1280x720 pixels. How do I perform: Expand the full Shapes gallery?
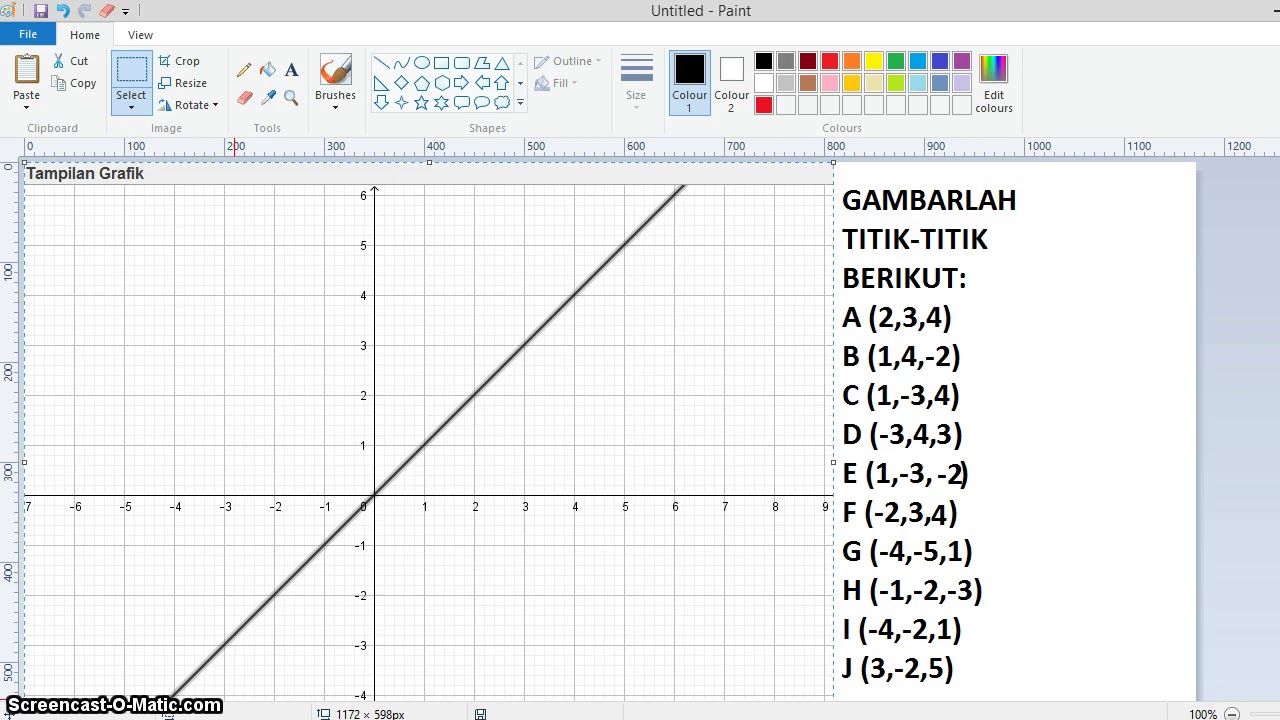click(x=520, y=103)
